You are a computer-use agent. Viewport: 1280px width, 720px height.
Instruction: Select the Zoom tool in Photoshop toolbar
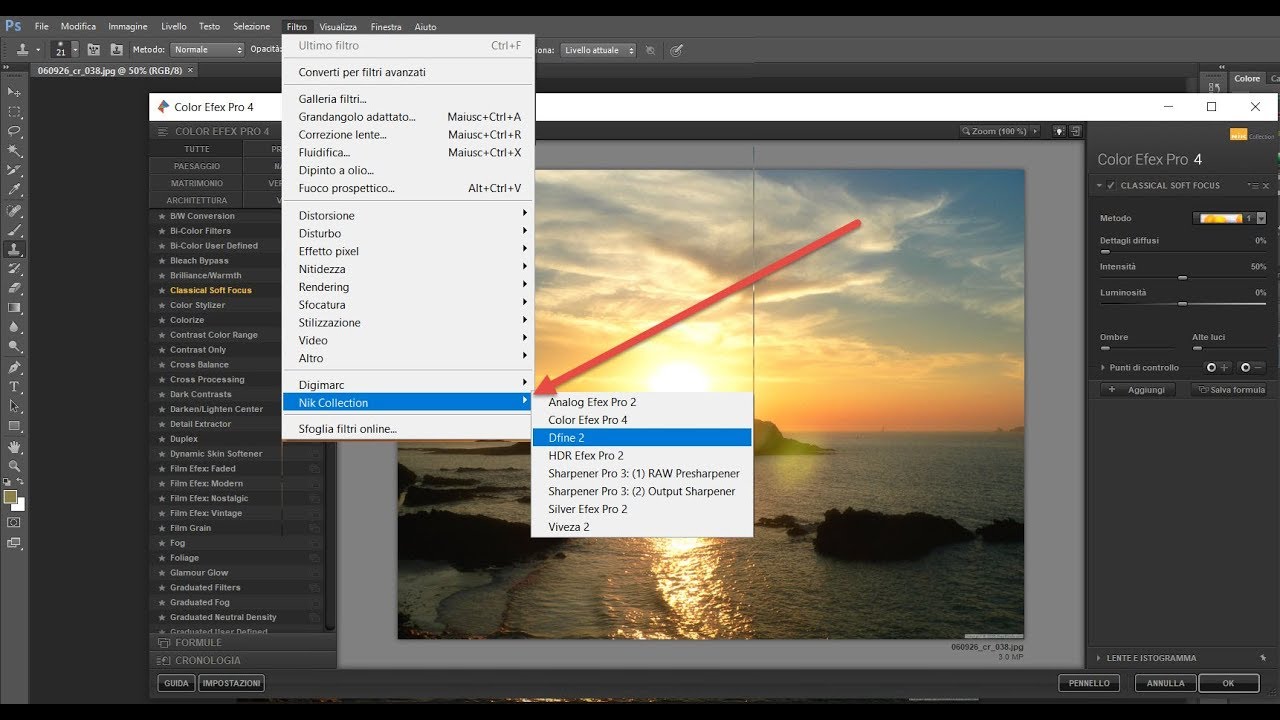pyautogui.click(x=14, y=466)
